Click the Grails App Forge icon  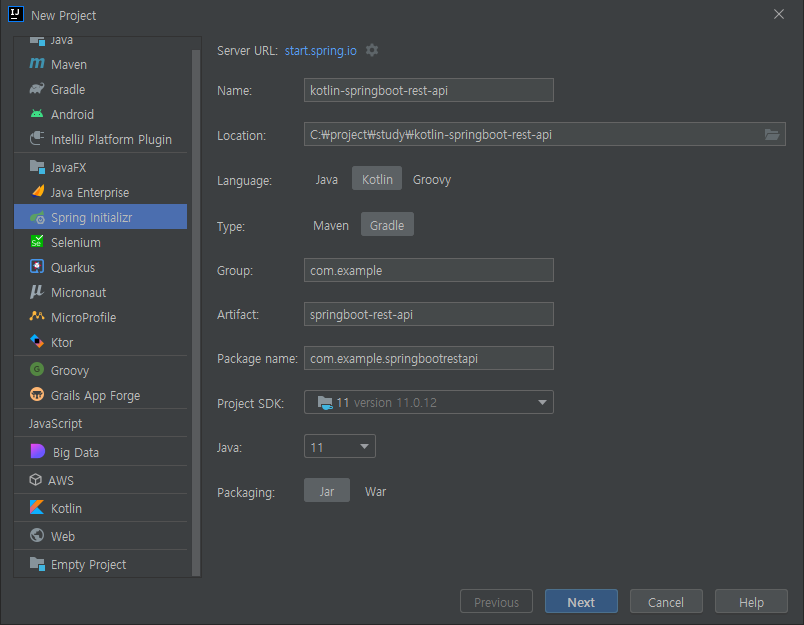pos(37,394)
